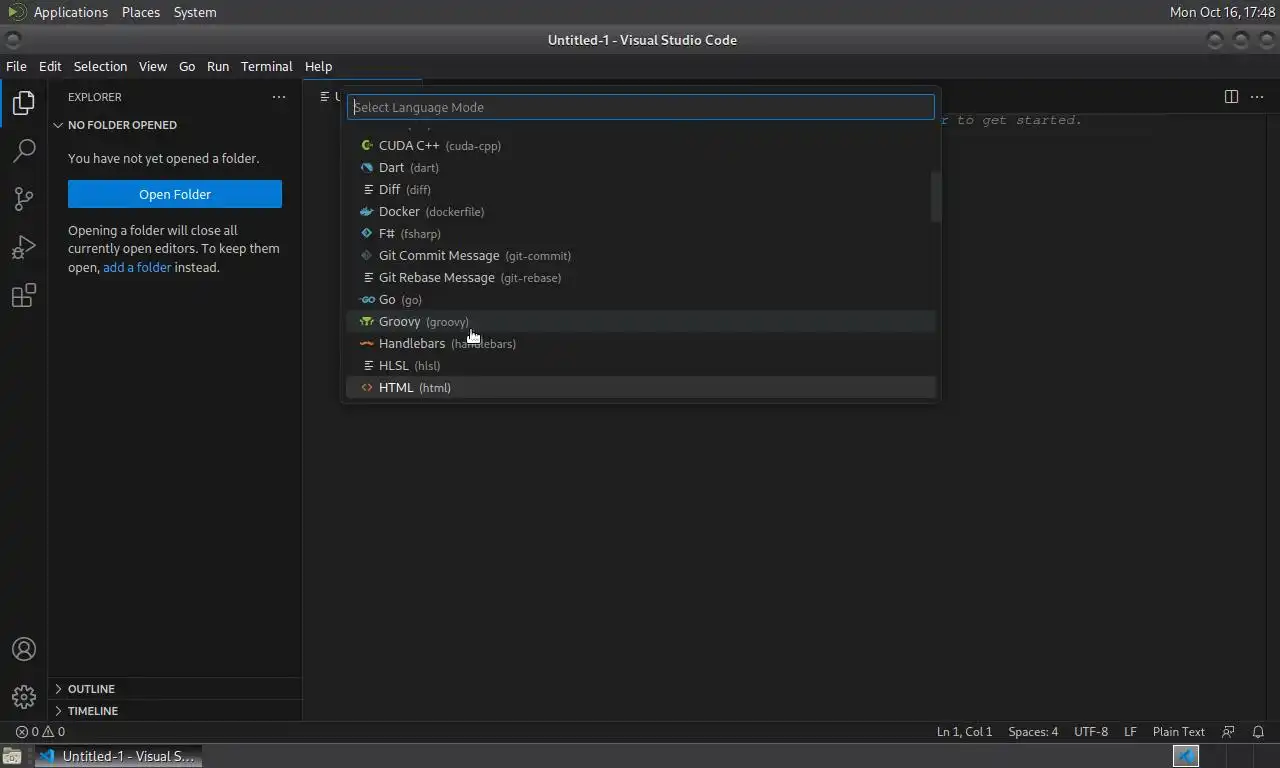Screen dimensions: 1280x768
Task: Click the language list scrollbar thumb
Action: tap(936, 196)
